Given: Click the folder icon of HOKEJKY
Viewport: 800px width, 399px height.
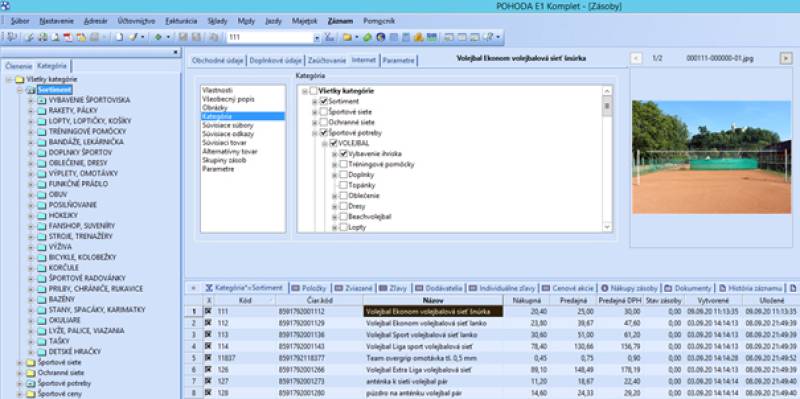Looking at the screenshot, I should click(41, 215).
